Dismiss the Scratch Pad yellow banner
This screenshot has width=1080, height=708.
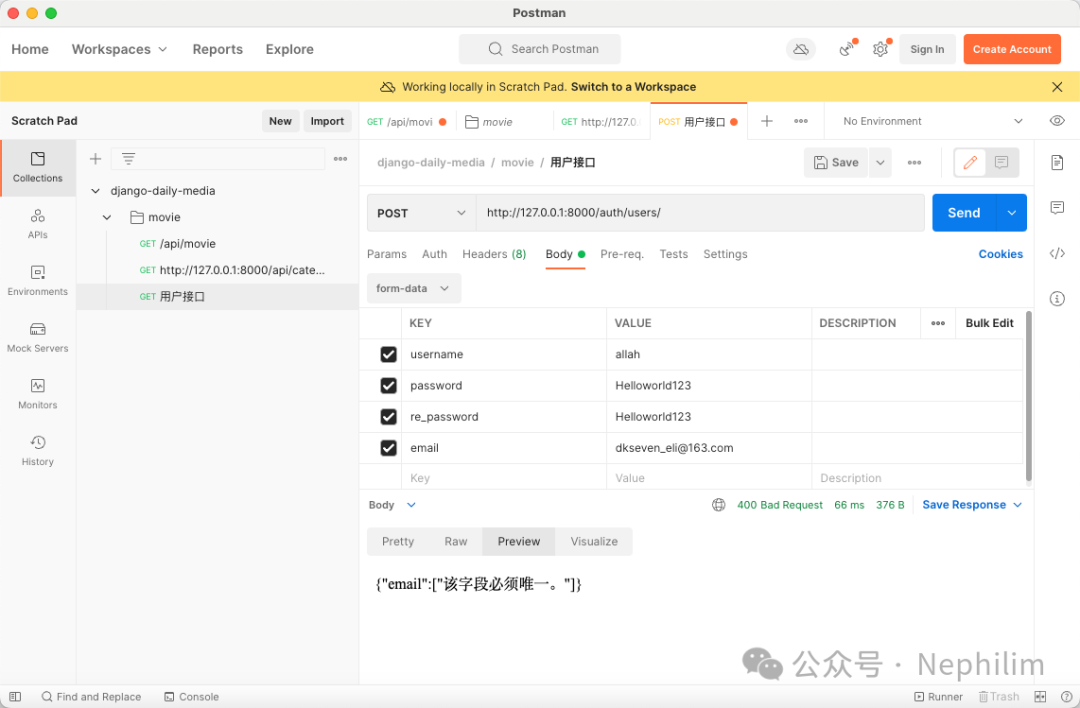[1057, 87]
